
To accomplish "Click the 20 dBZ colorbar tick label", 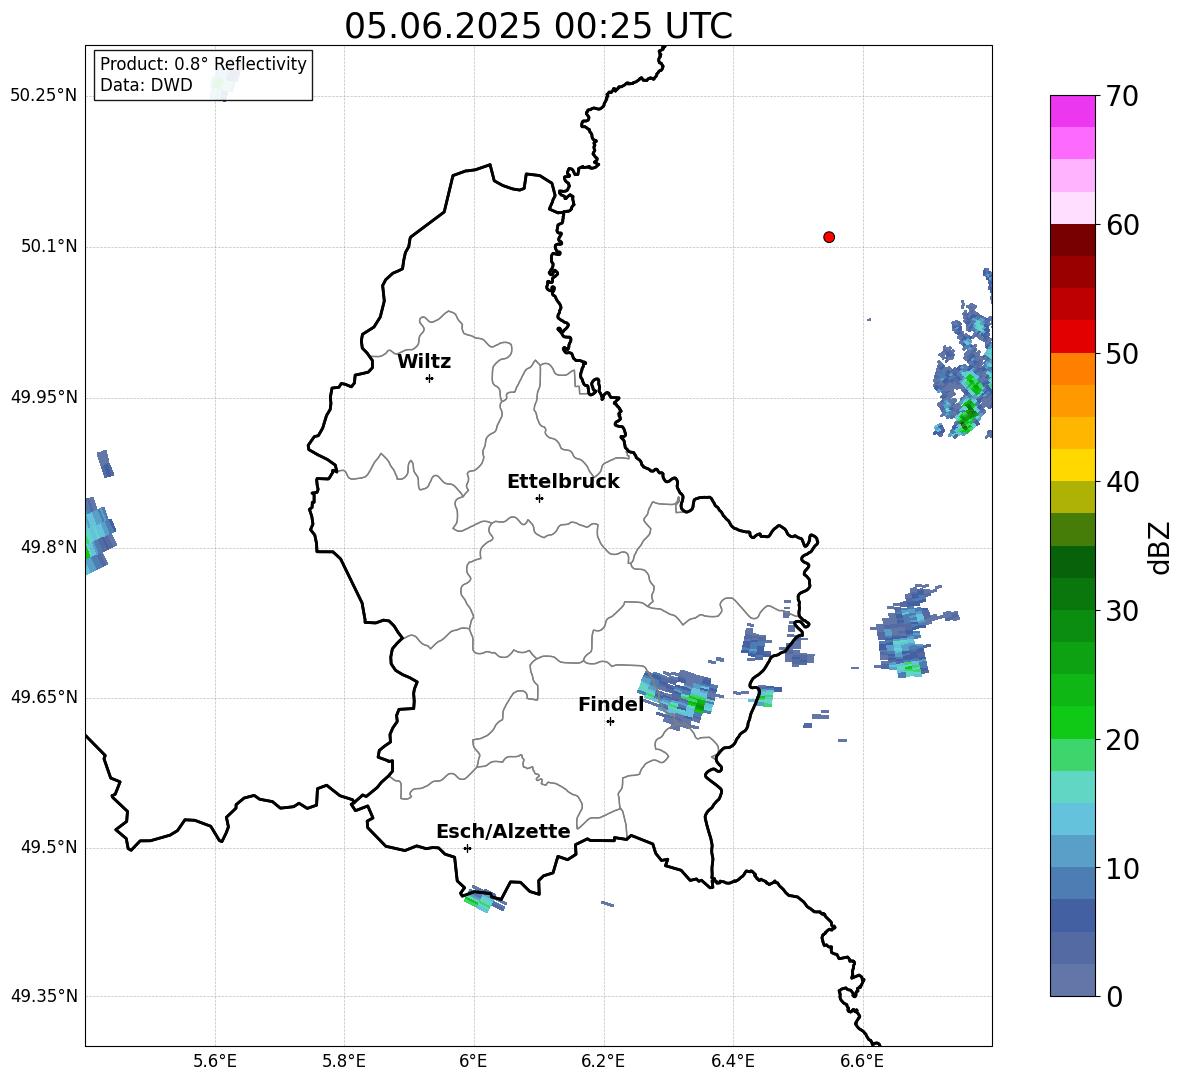I will 1122,740.
